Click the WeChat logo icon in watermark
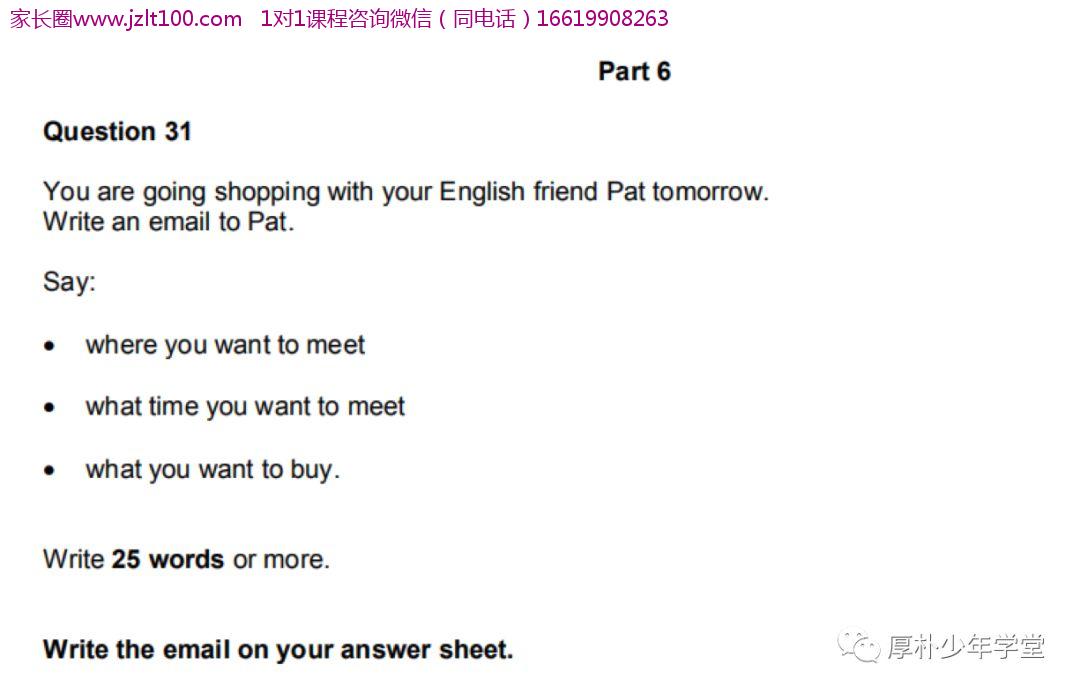The image size is (1080, 694). coord(858,646)
